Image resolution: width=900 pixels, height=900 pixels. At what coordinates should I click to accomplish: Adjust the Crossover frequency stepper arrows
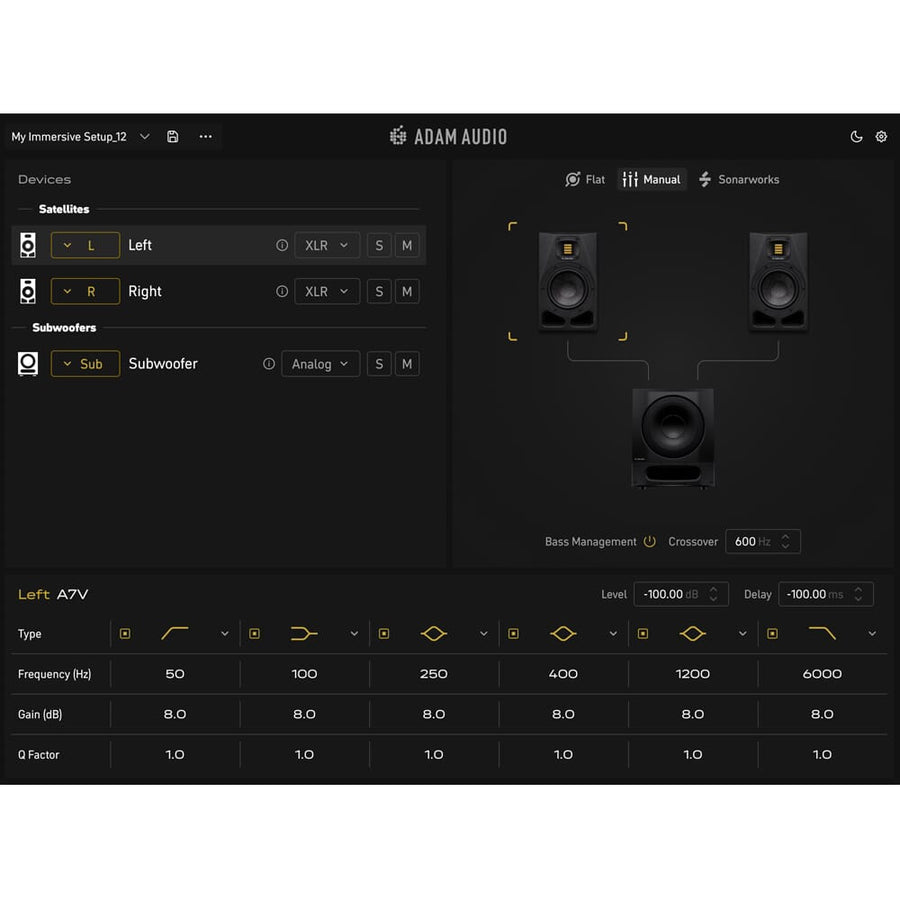(x=786, y=541)
